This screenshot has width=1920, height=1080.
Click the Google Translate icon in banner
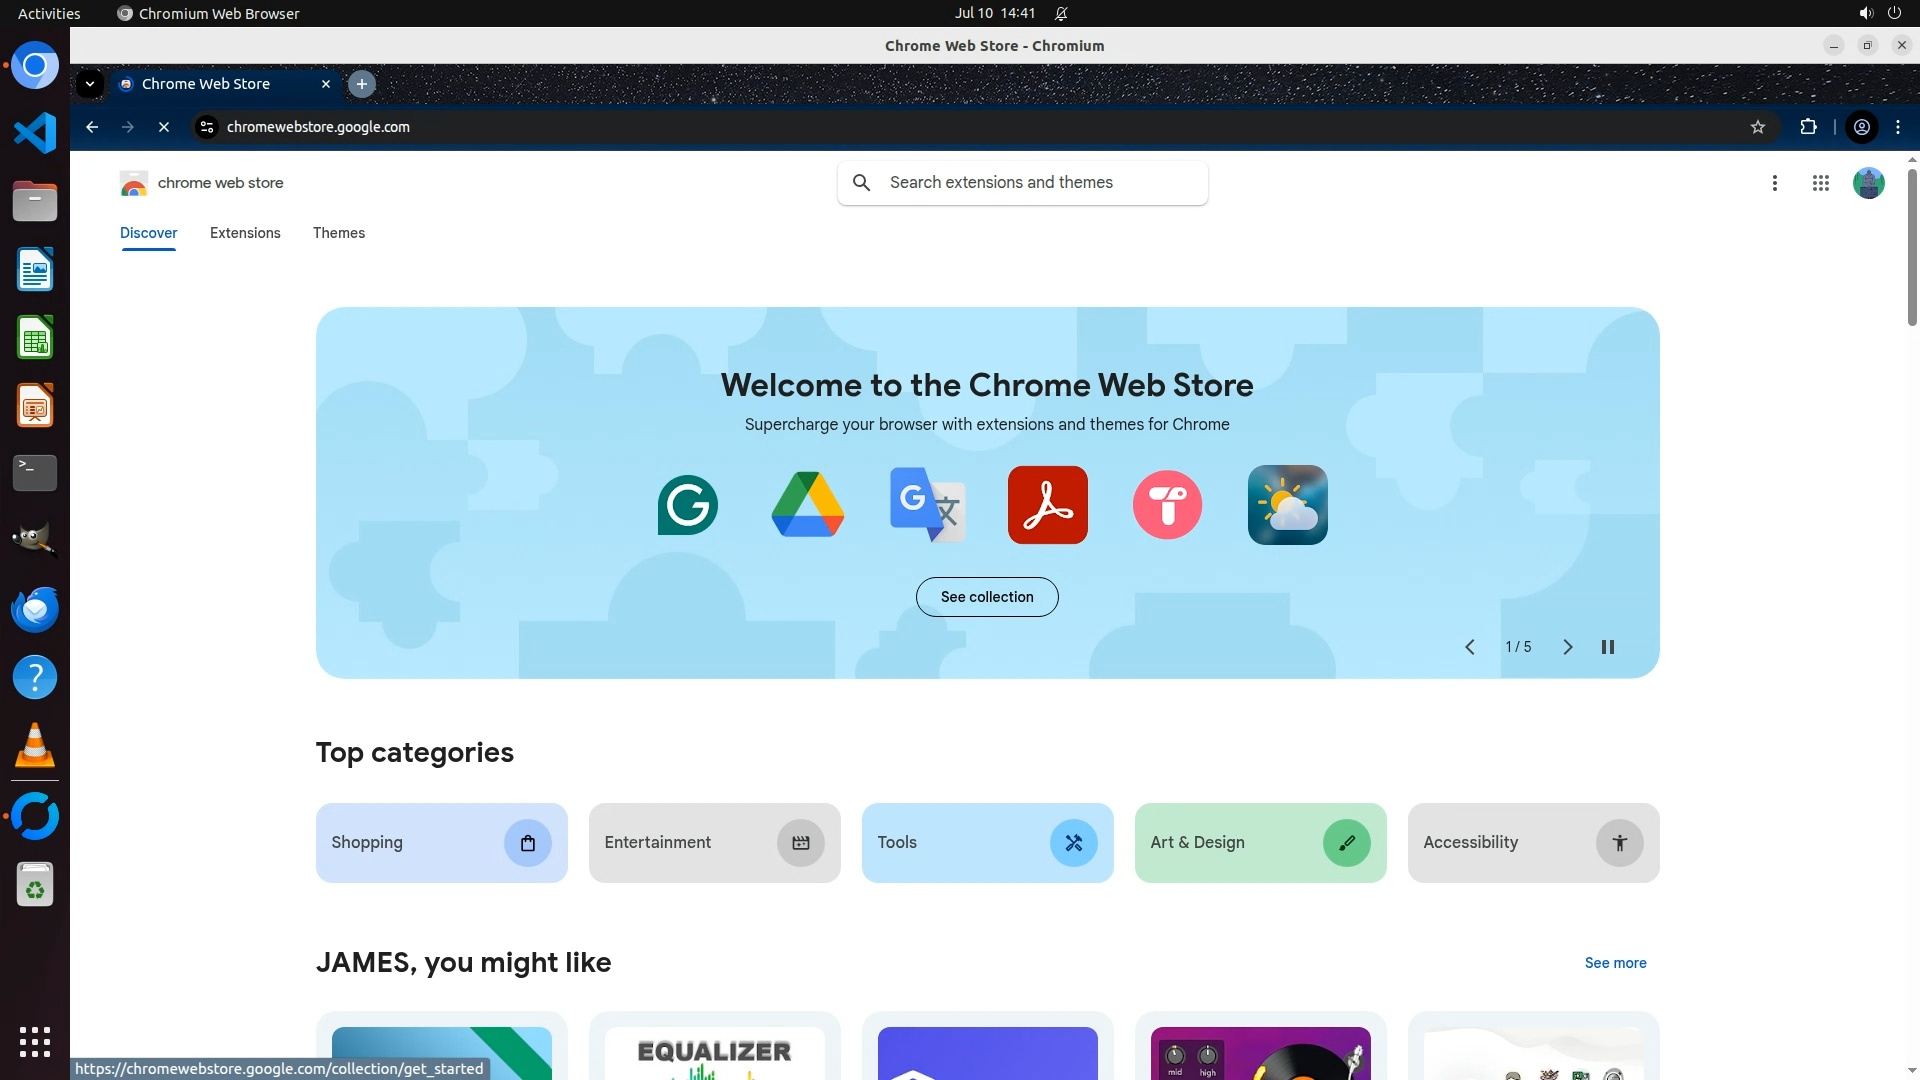927,505
